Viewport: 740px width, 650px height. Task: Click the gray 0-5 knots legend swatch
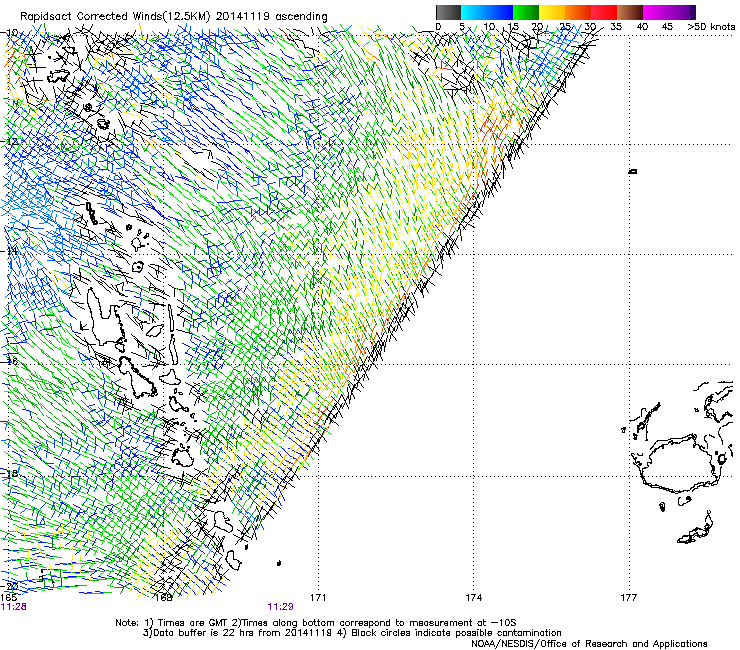tap(448, 12)
